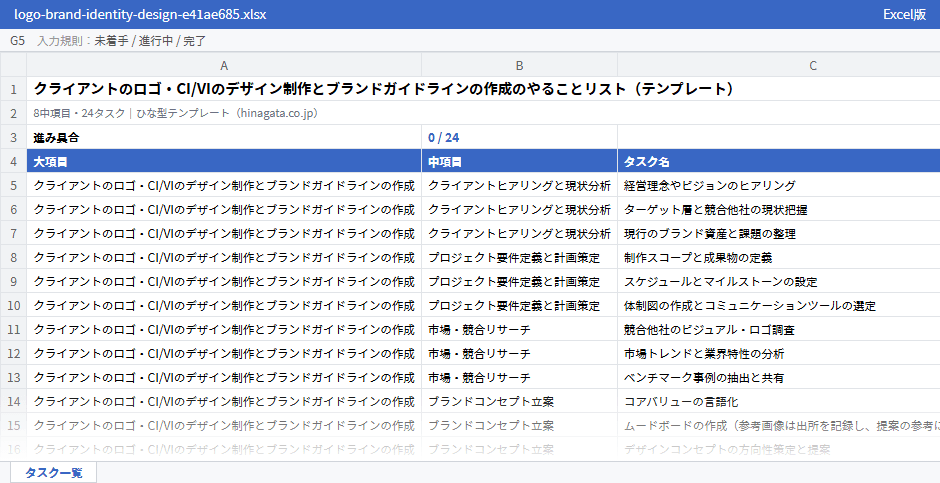Click the 0 / 24 progress cell

[x=519, y=138]
